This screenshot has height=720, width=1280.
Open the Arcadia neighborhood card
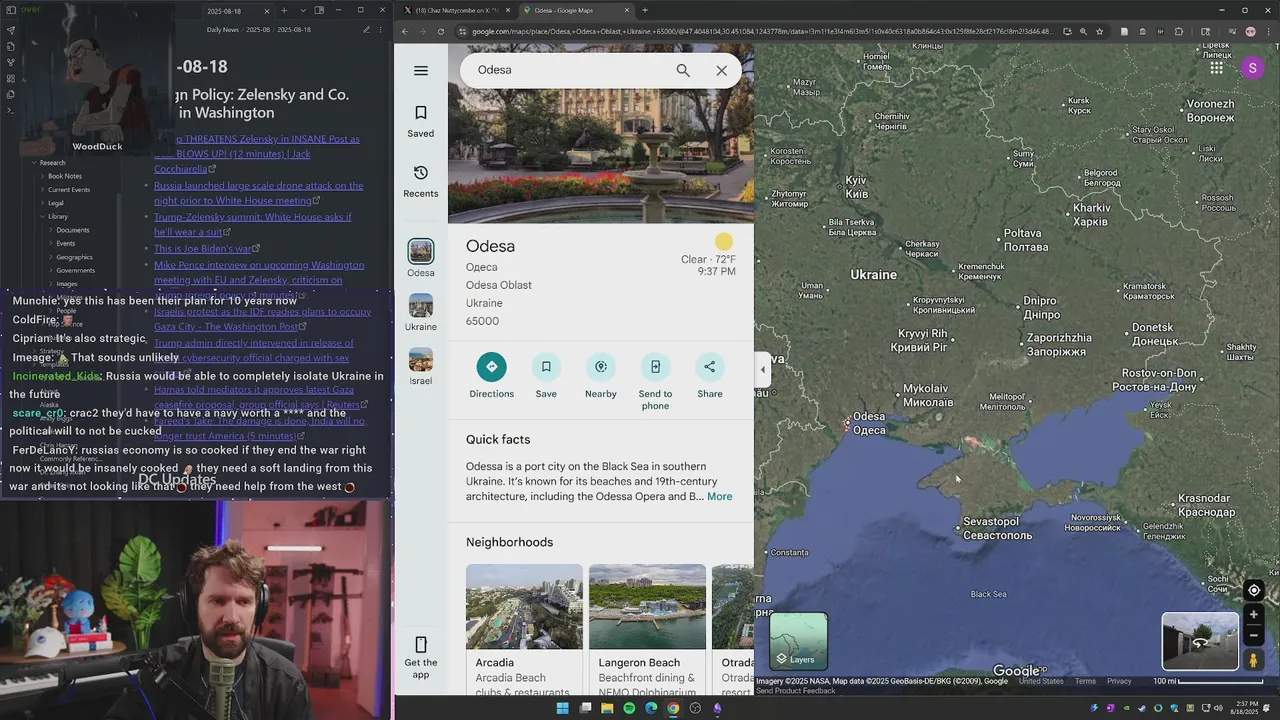(524, 628)
